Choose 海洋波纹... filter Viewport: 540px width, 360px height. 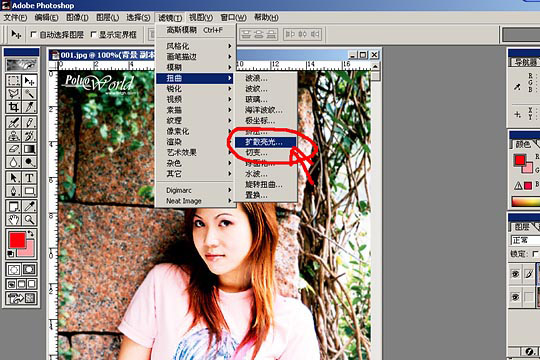coord(265,110)
